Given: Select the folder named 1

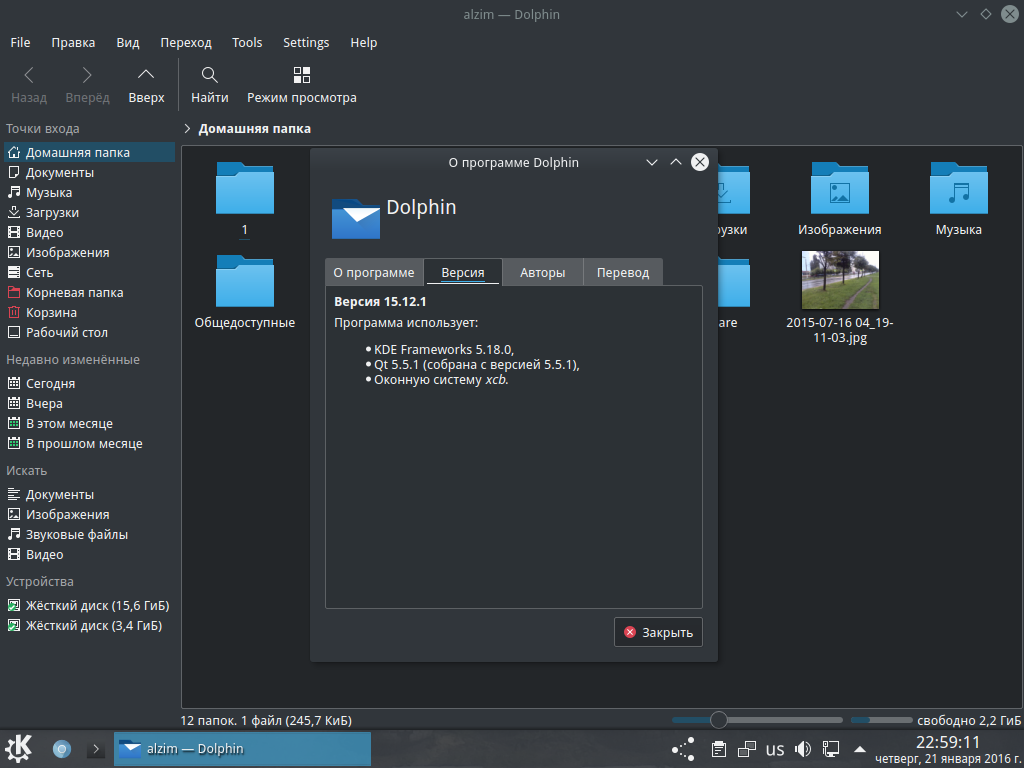Looking at the screenshot, I should pos(245,198).
